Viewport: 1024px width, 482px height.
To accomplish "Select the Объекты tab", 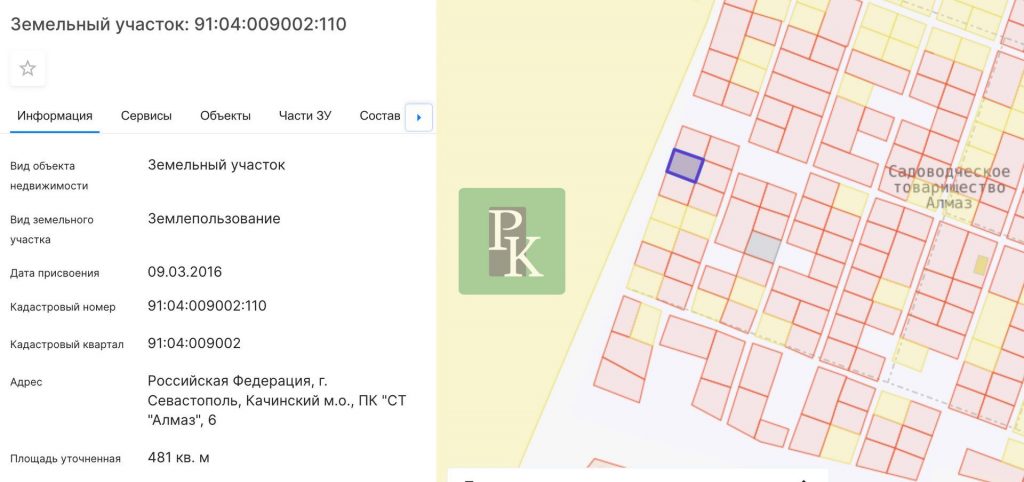I will tap(225, 116).
